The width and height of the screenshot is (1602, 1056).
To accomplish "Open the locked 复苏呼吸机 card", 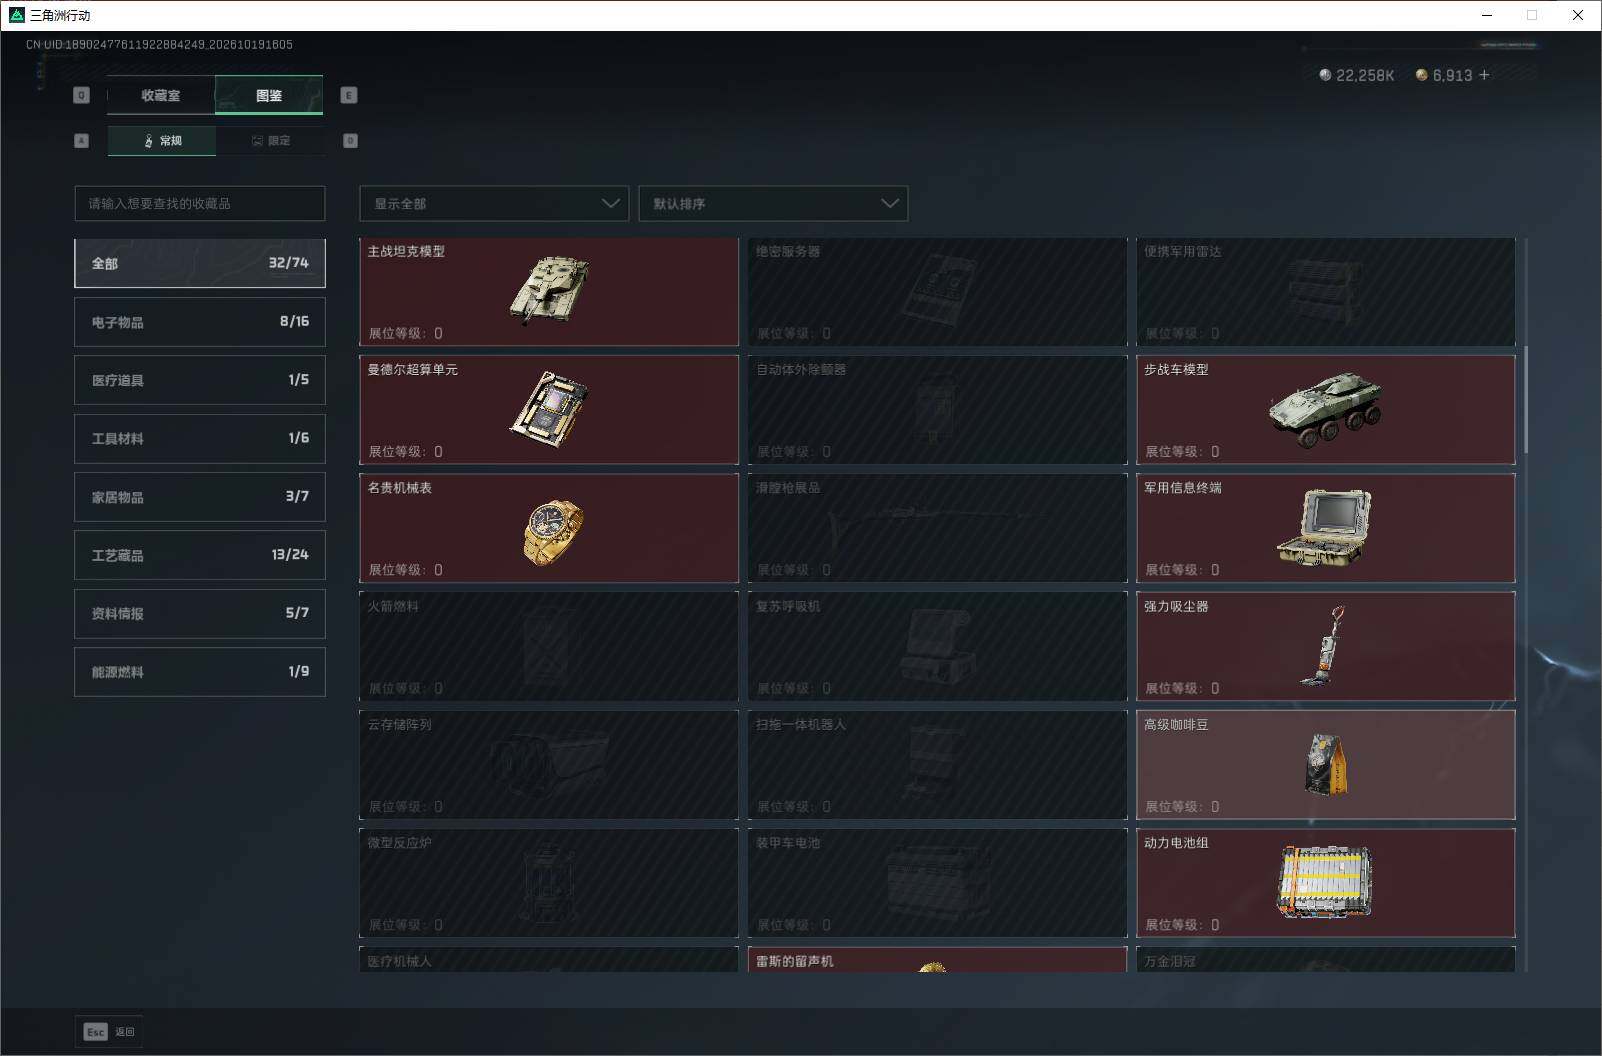I will tap(937, 646).
